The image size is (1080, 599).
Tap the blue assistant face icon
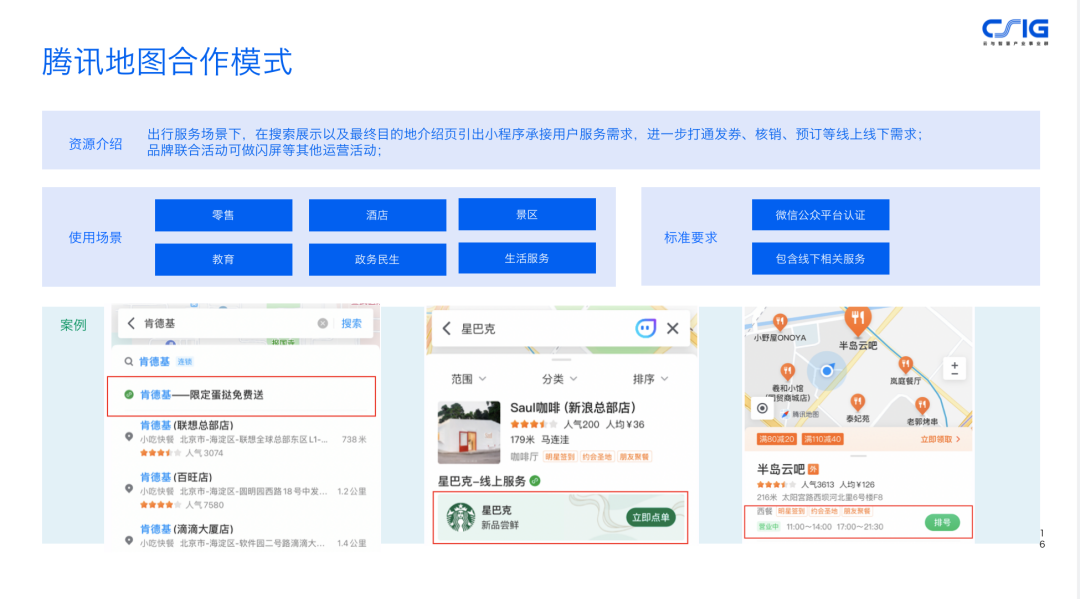[x=645, y=328]
